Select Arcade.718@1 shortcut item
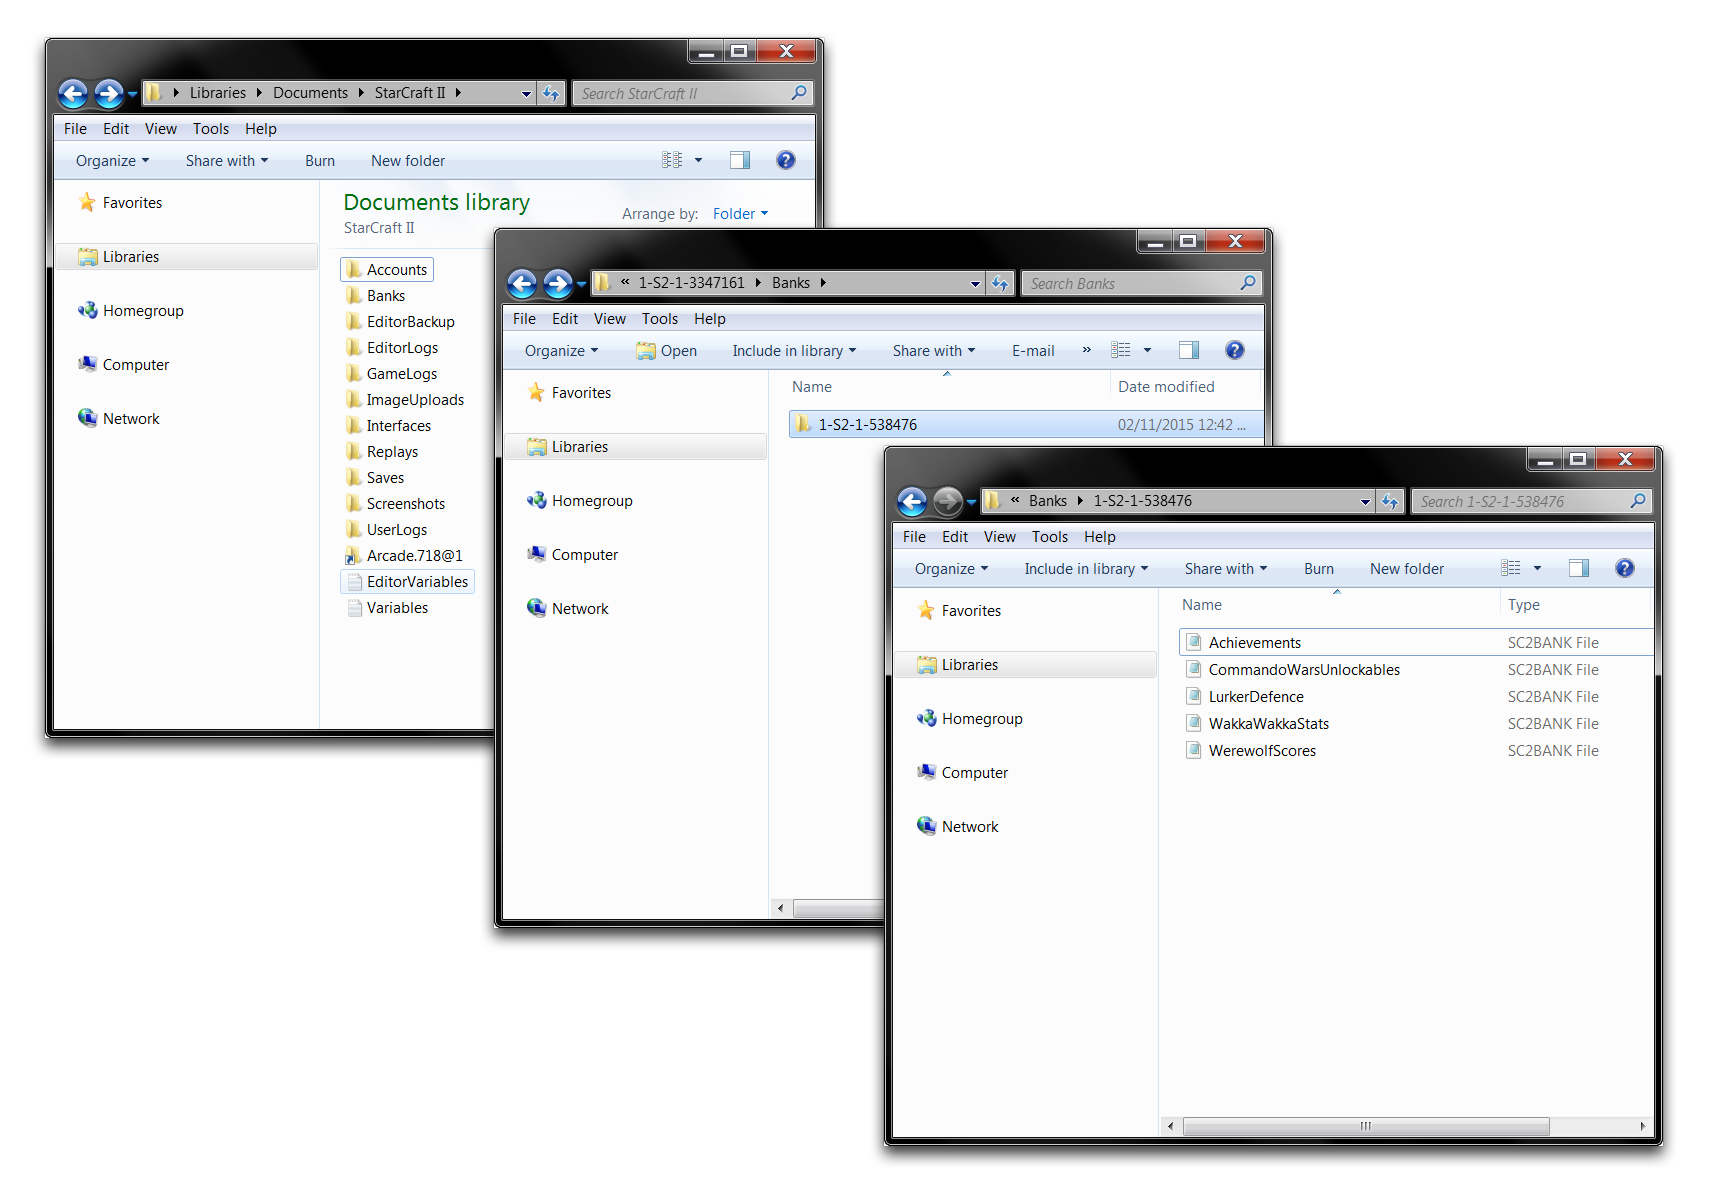This screenshot has height=1200, width=1714. [x=405, y=555]
